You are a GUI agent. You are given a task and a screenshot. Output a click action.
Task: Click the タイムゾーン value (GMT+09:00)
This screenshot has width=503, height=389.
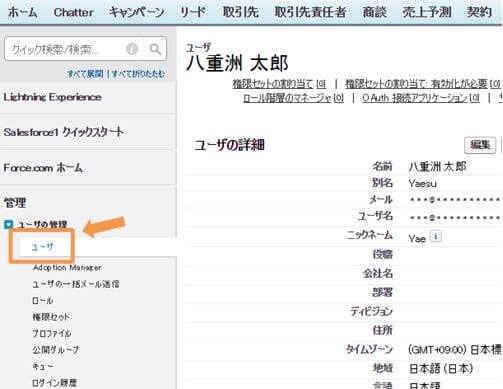coord(455,350)
